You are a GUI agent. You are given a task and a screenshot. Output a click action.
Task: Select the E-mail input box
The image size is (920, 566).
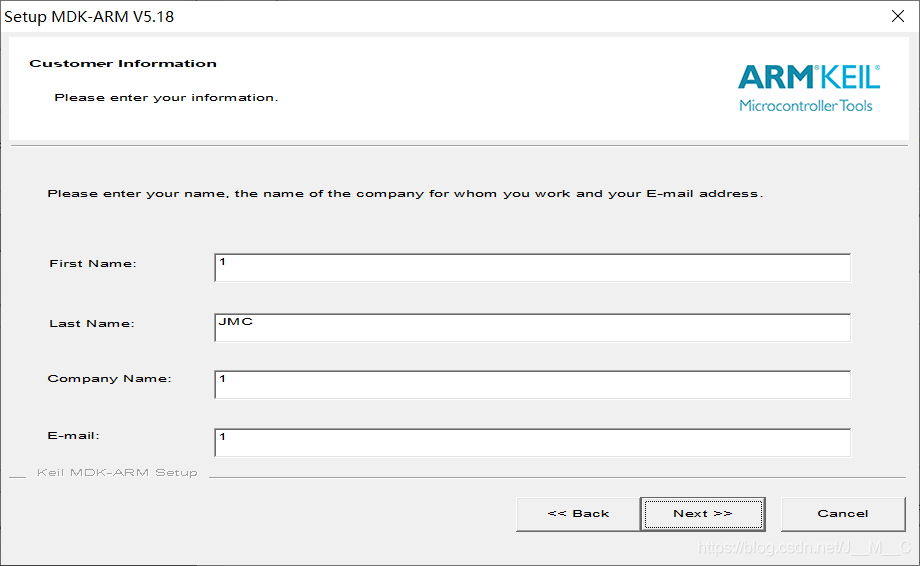point(533,442)
